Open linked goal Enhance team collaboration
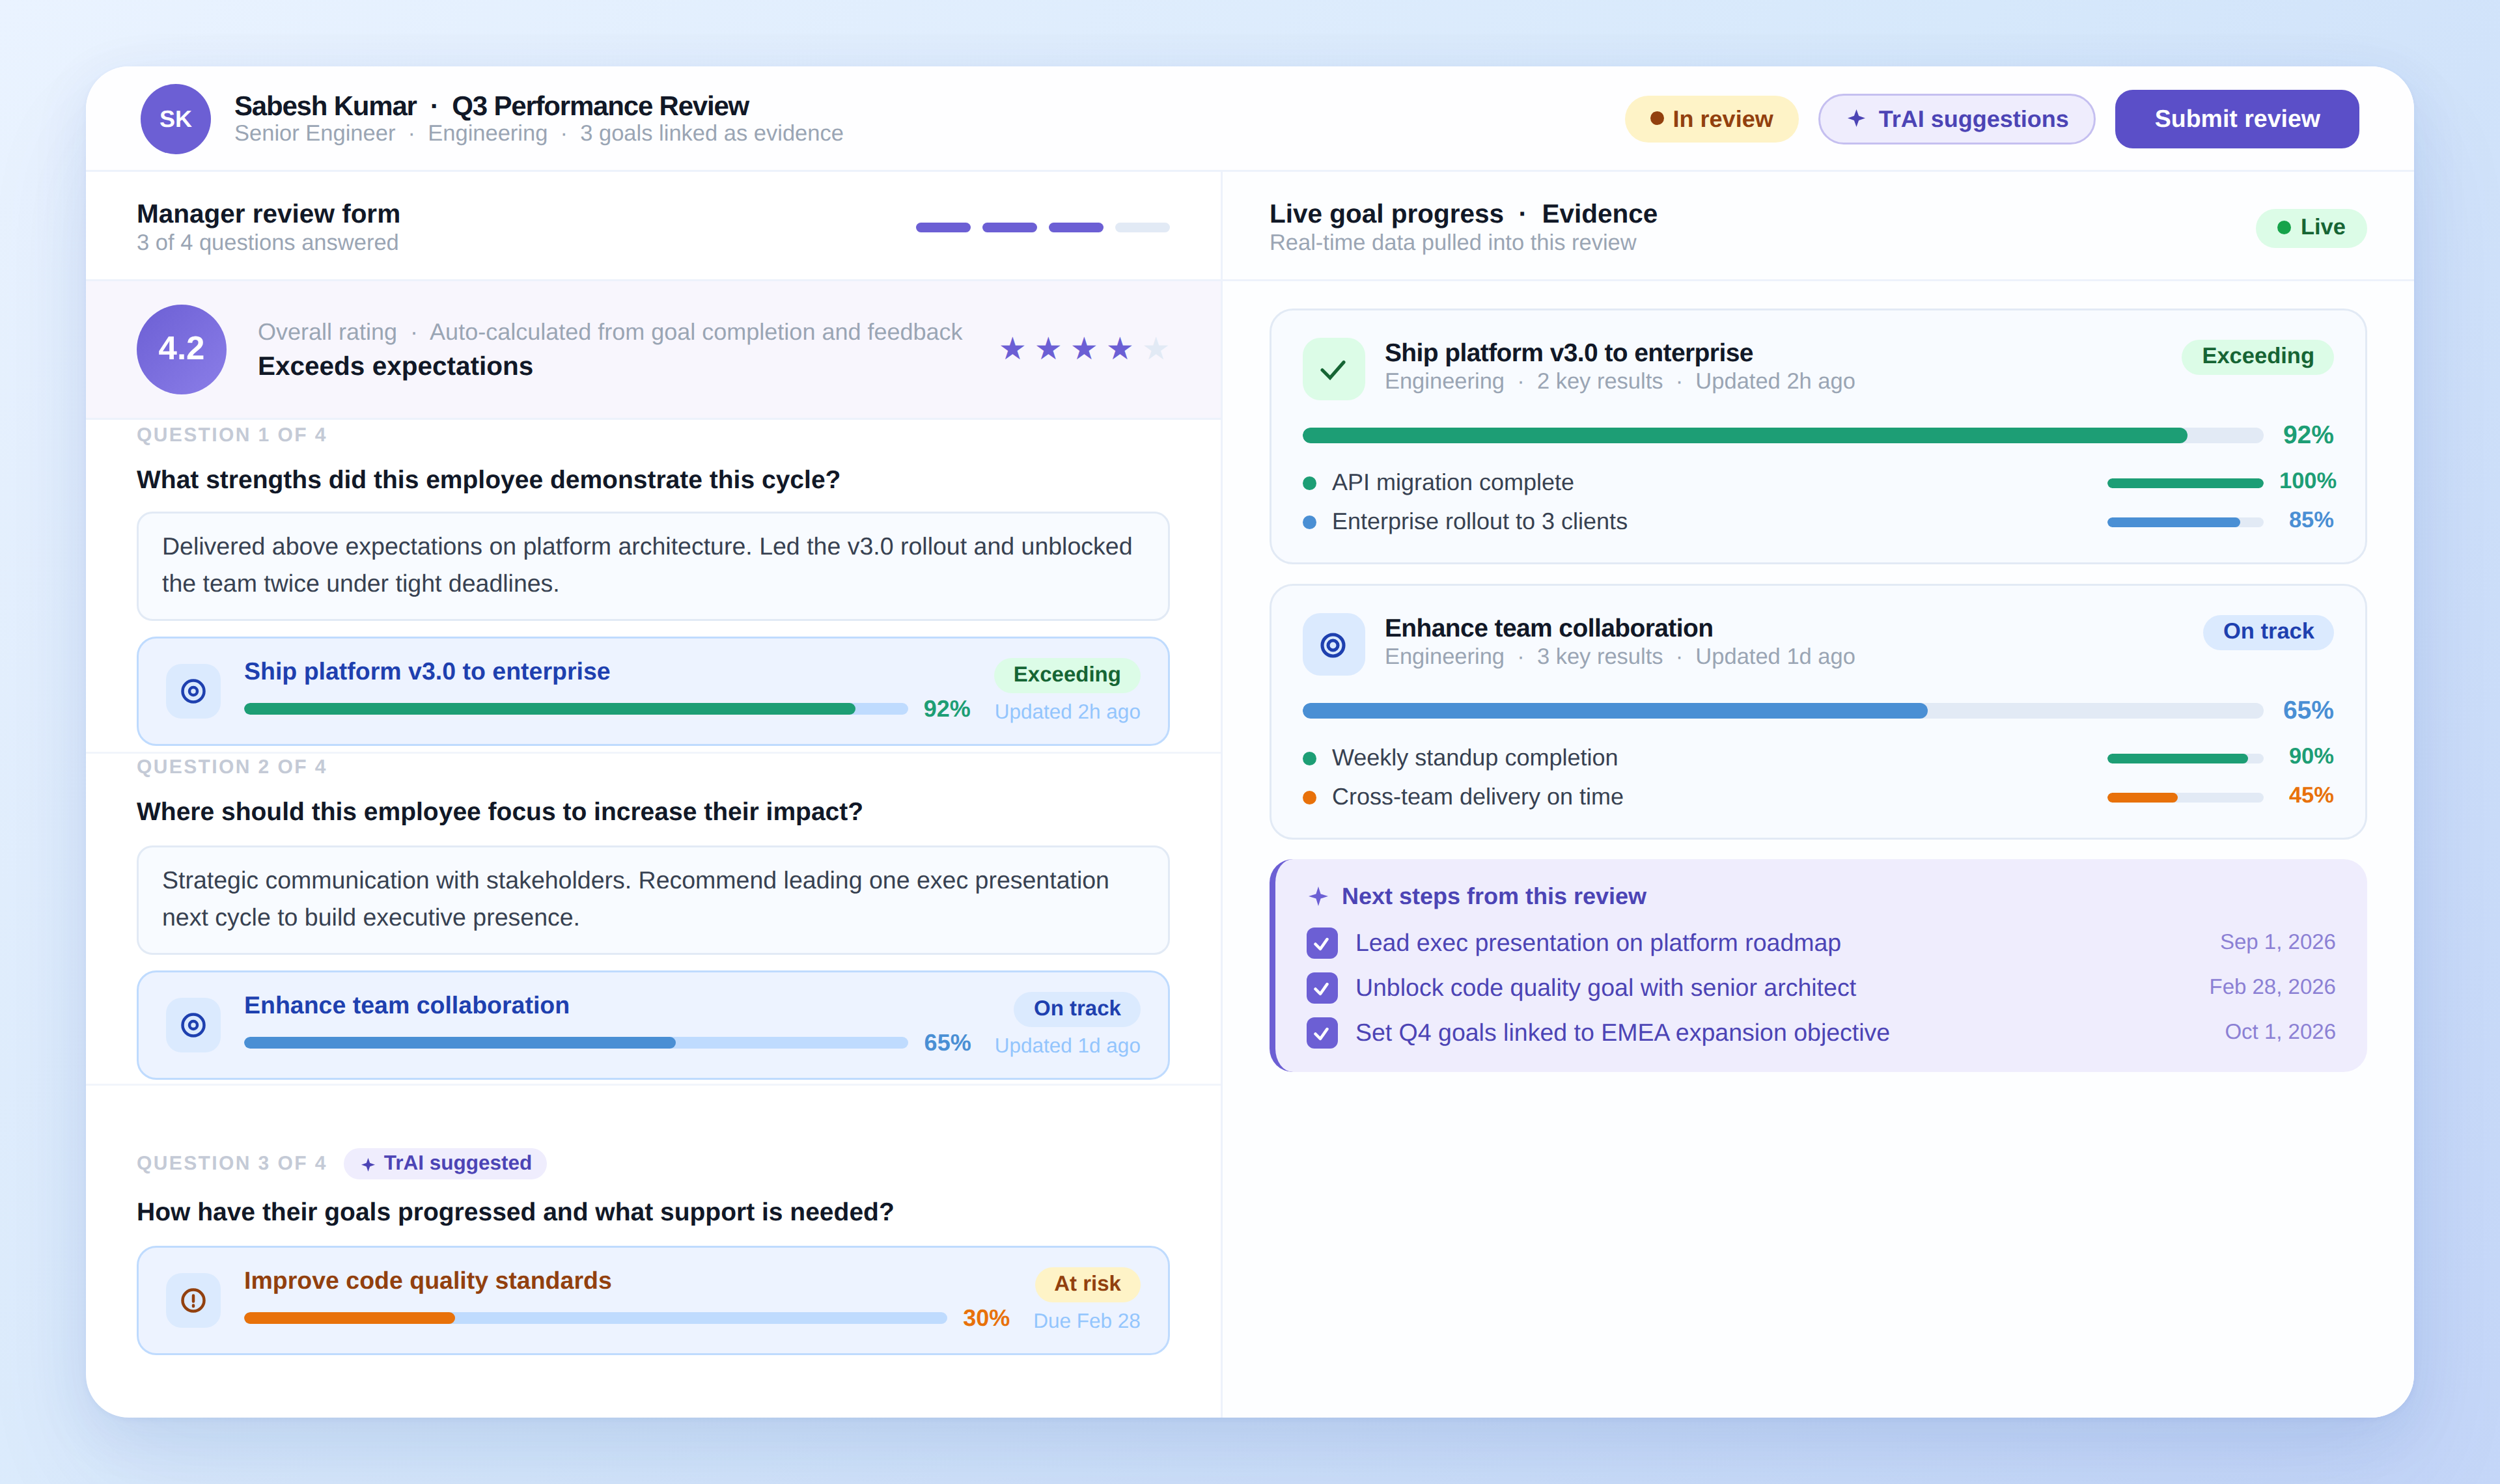Screen dimensions: 2500x1484 click(x=406, y=1005)
